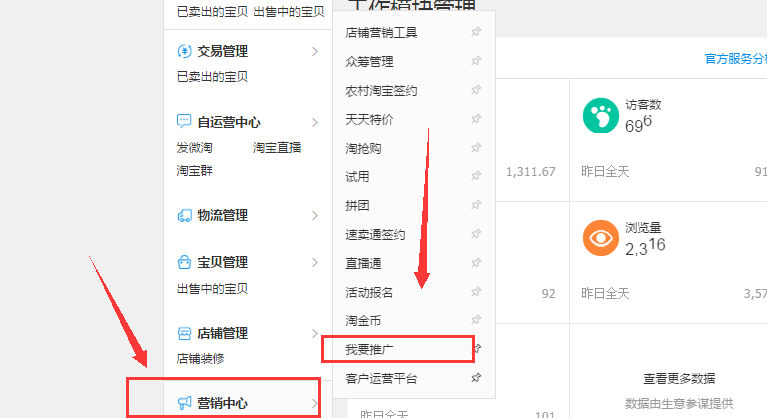This screenshot has height=418, width=767.
Task: Open 众筹管理 in the submenu
Action: (x=369, y=62)
